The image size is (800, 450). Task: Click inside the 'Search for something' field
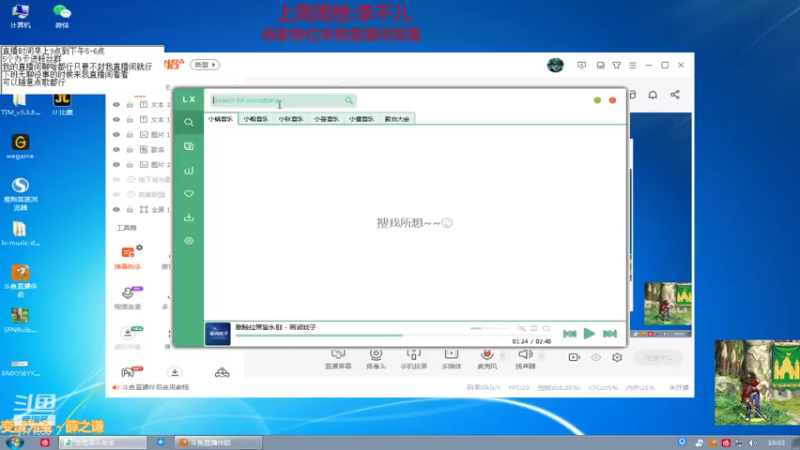click(x=277, y=101)
